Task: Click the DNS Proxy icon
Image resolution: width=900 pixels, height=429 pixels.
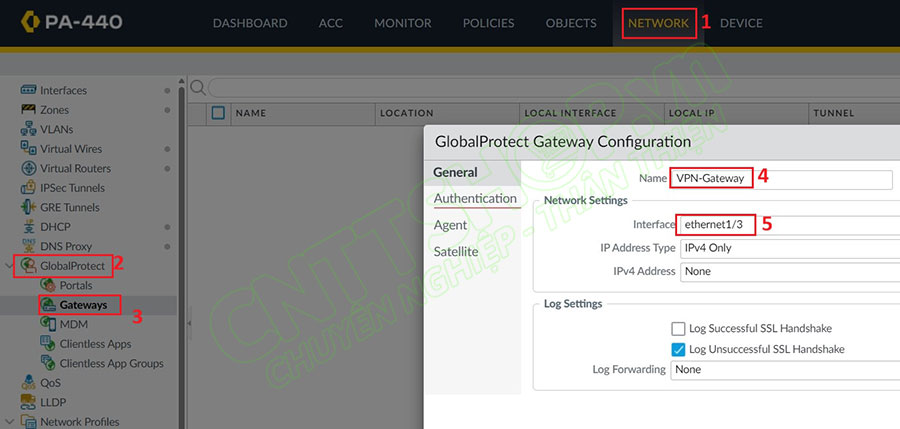Action: 29,246
